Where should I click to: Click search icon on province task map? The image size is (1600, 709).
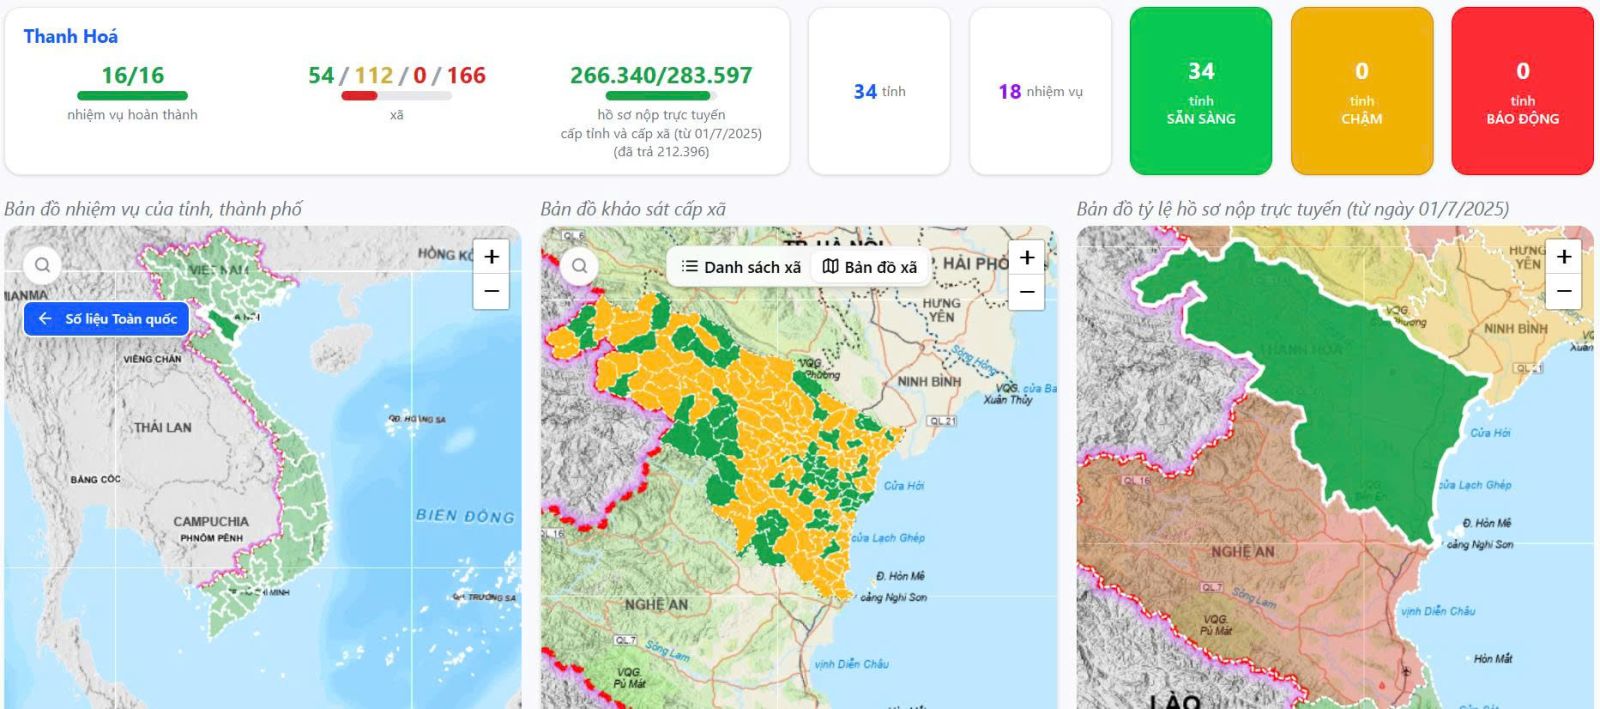pos(42,265)
